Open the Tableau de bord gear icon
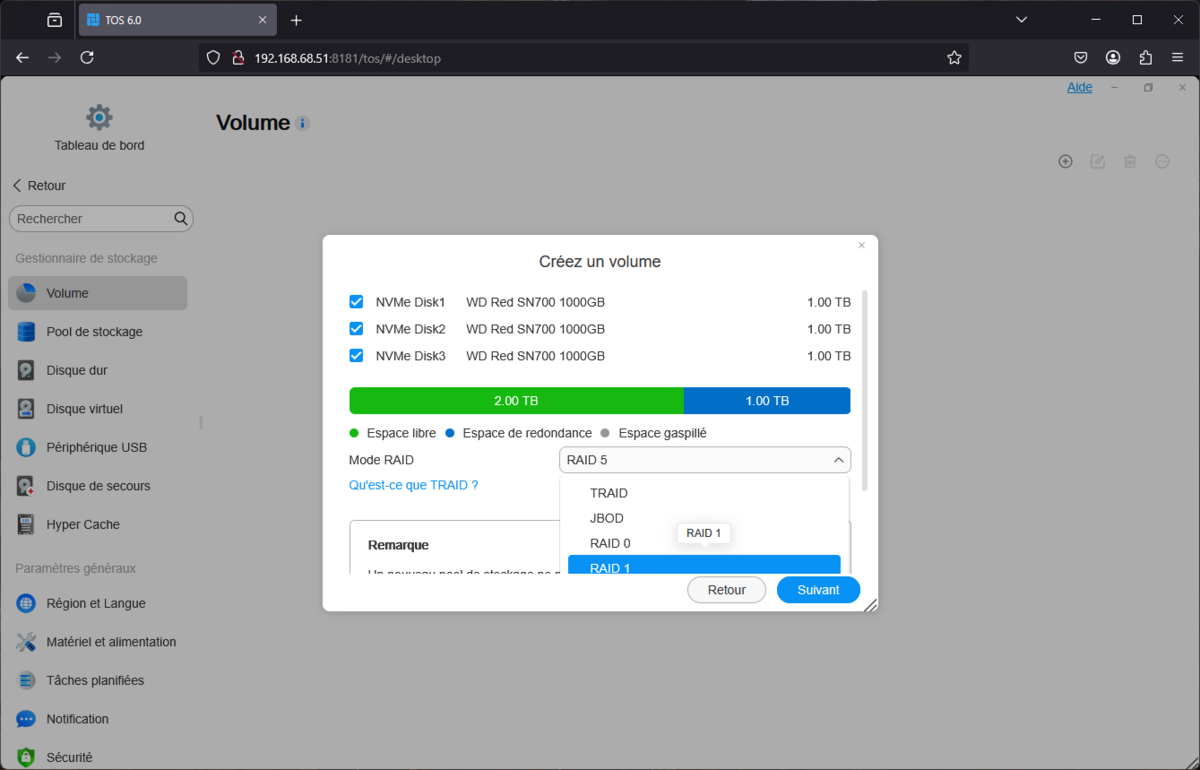Viewport: 1200px width, 770px height. [x=99, y=117]
